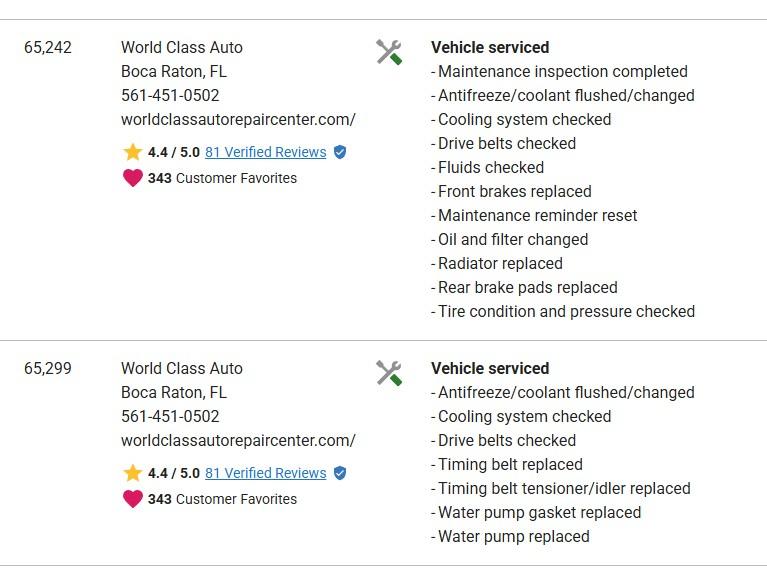This screenshot has width=767, height=584.
Task: Click the Timing belt replaced line item
Action: coord(510,464)
